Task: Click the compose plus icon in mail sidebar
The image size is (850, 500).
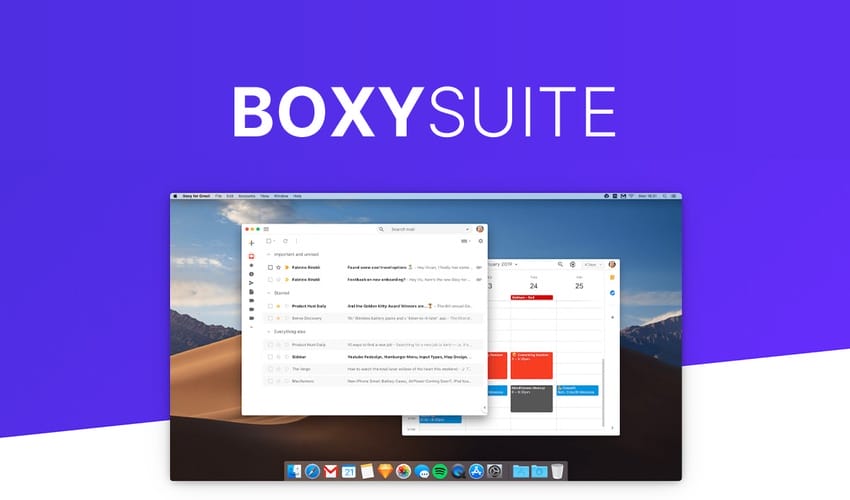Action: tap(252, 243)
